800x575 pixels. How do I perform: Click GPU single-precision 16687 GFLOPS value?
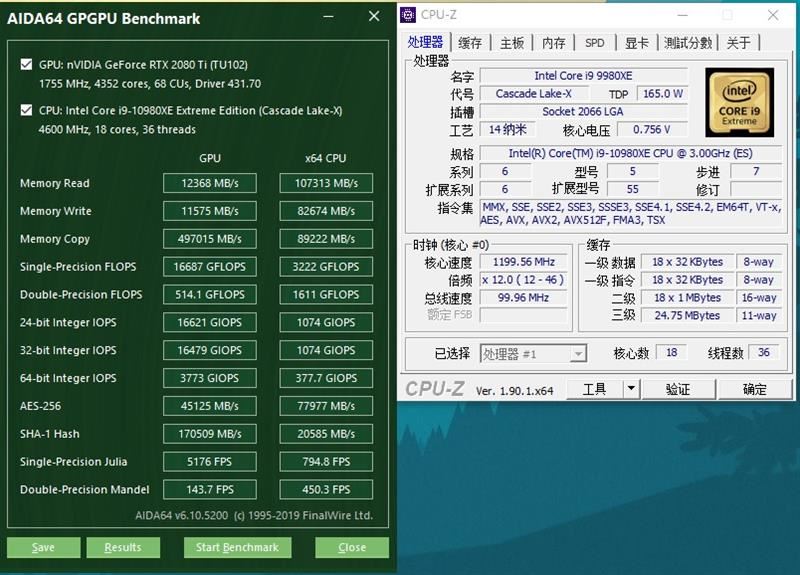point(210,267)
